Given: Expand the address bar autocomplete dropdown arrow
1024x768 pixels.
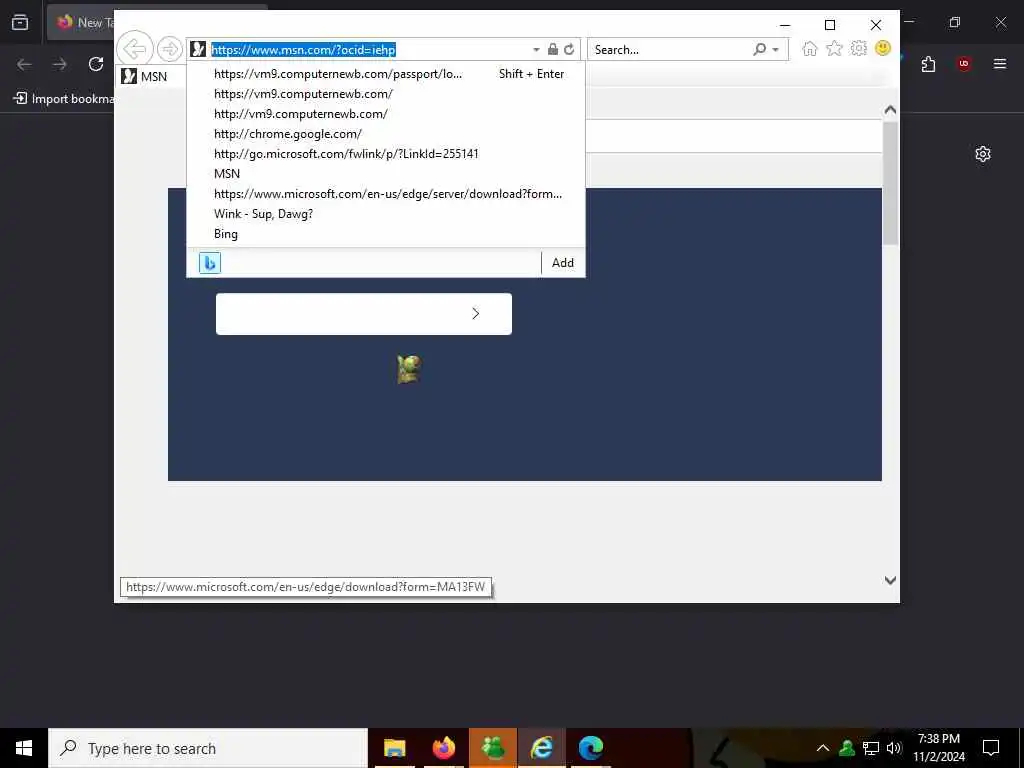Looking at the screenshot, I should point(536,50).
